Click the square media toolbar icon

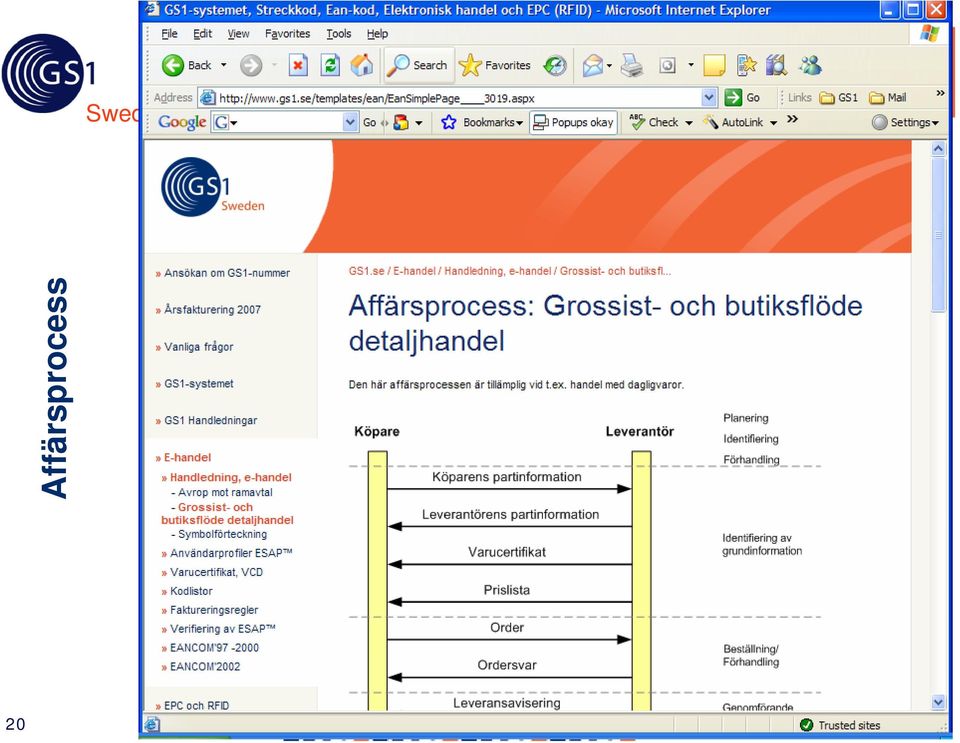point(667,65)
